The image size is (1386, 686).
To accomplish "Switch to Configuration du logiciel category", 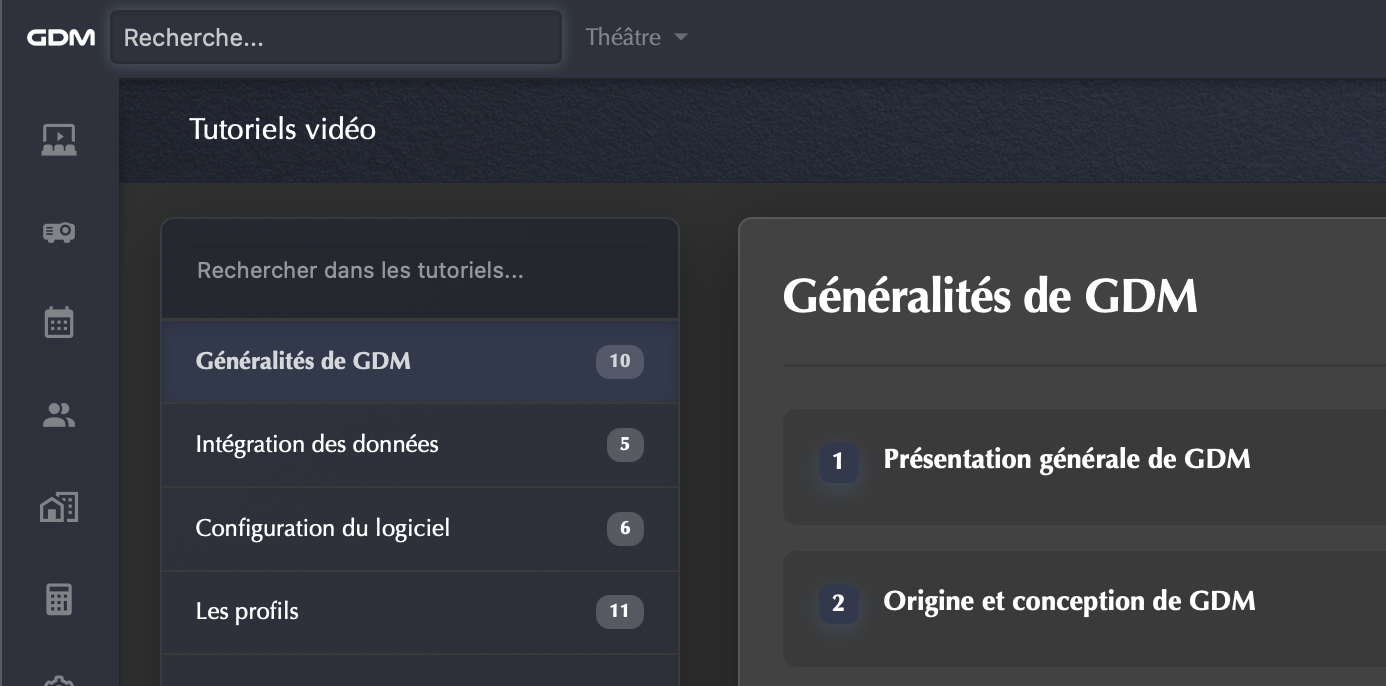I will pos(322,528).
